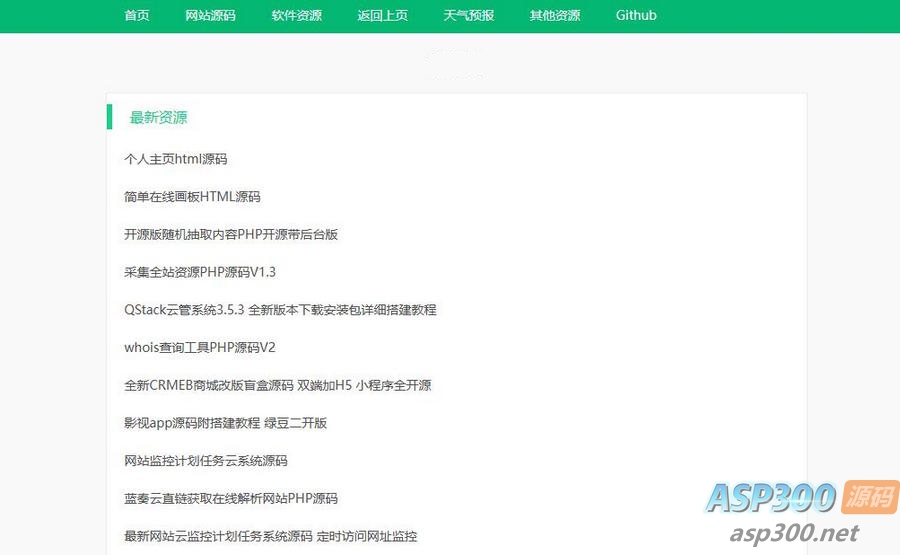Open the 简单在线画板HTML源码 link
Image resolution: width=900 pixels, height=555 pixels.
click(192, 197)
